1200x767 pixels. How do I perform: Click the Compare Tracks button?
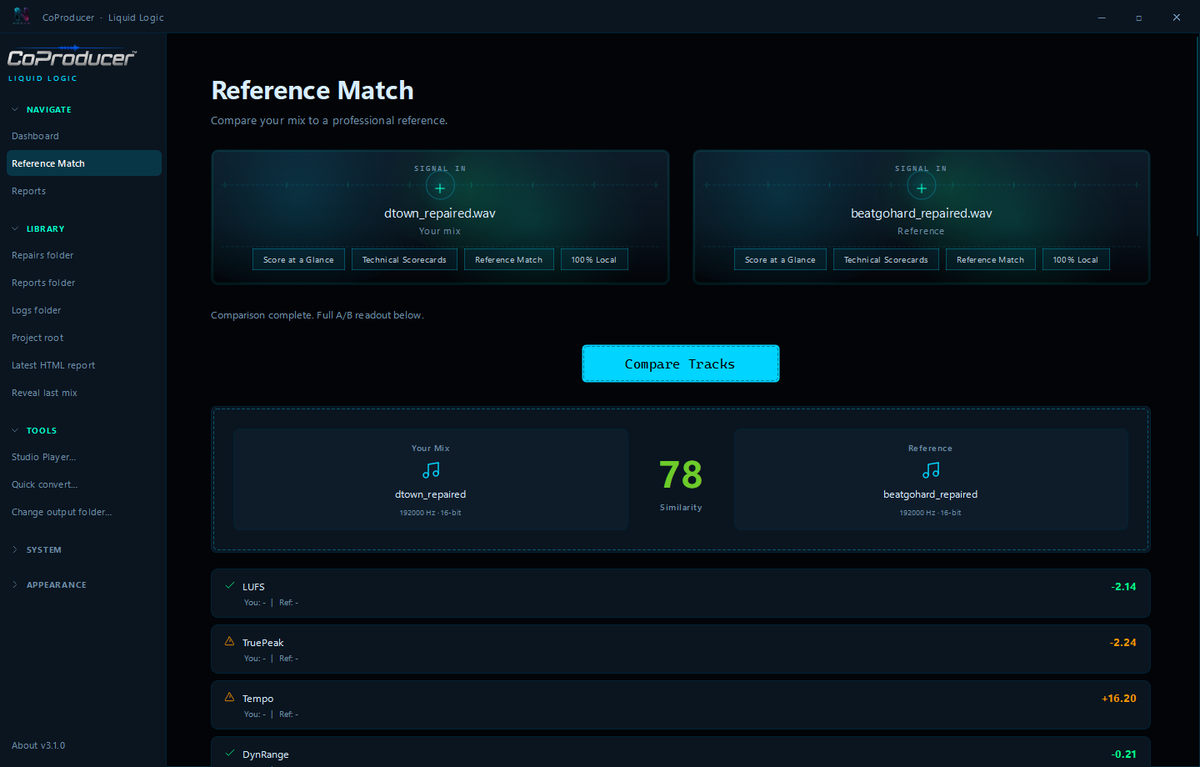coord(680,364)
